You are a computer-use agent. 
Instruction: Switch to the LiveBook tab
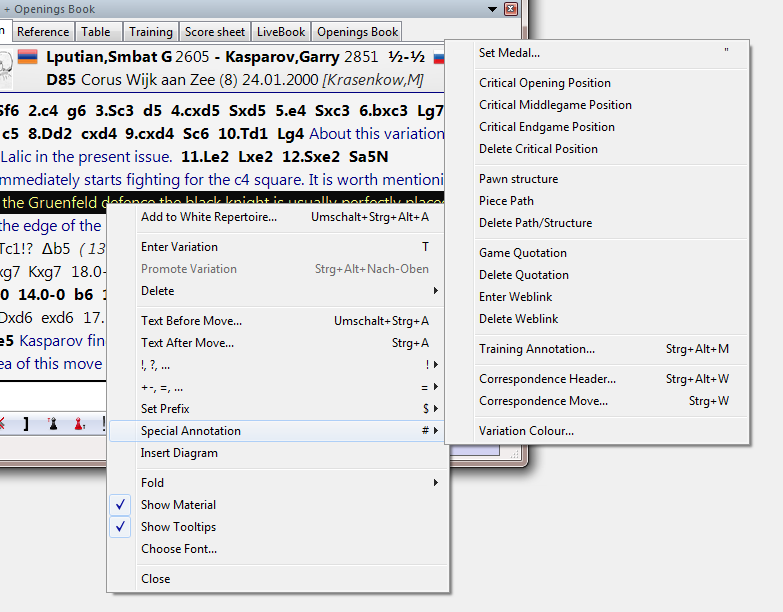[x=281, y=32]
